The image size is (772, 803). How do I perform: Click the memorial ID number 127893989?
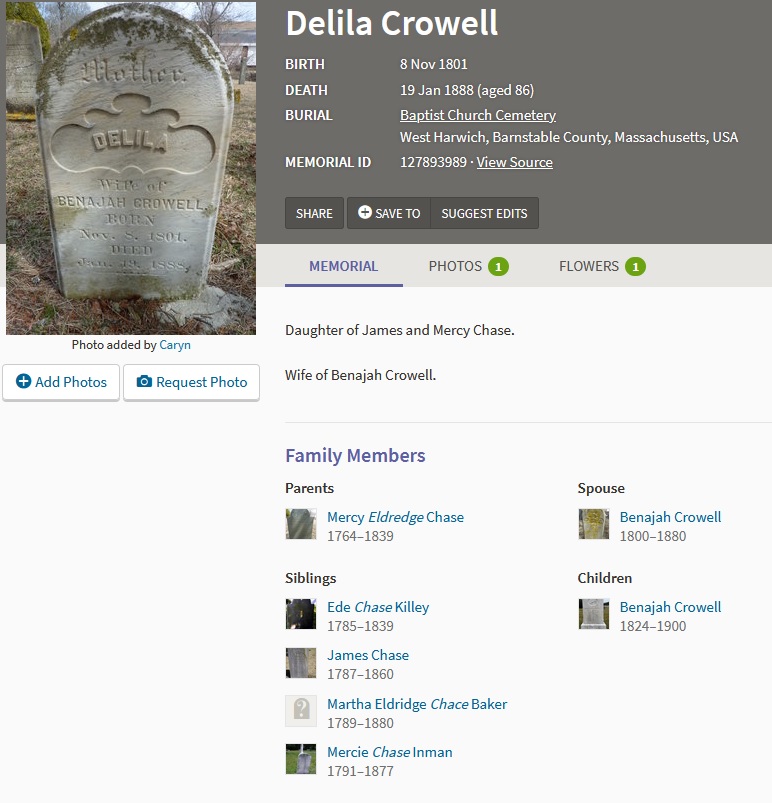tap(433, 162)
